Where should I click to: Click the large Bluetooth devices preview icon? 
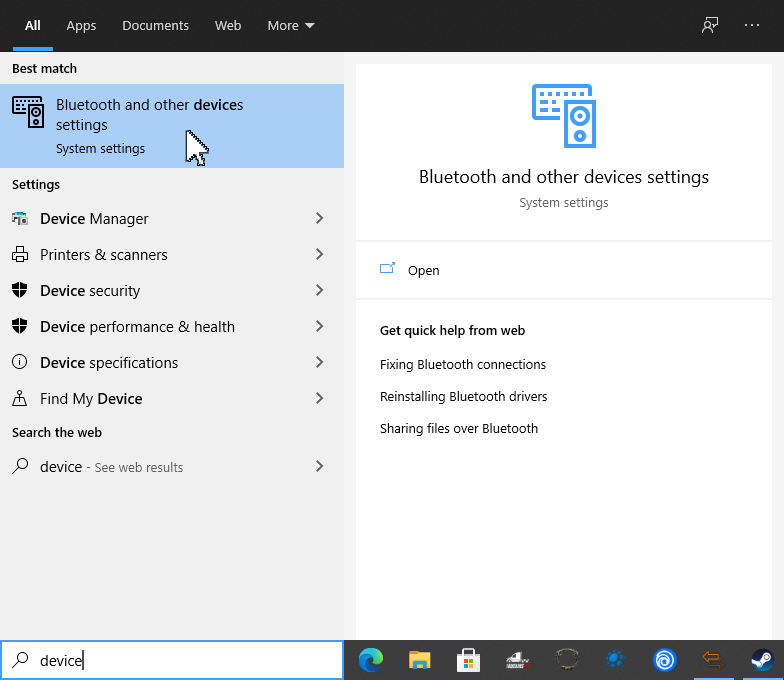pyautogui.click(x=564, y=116)
